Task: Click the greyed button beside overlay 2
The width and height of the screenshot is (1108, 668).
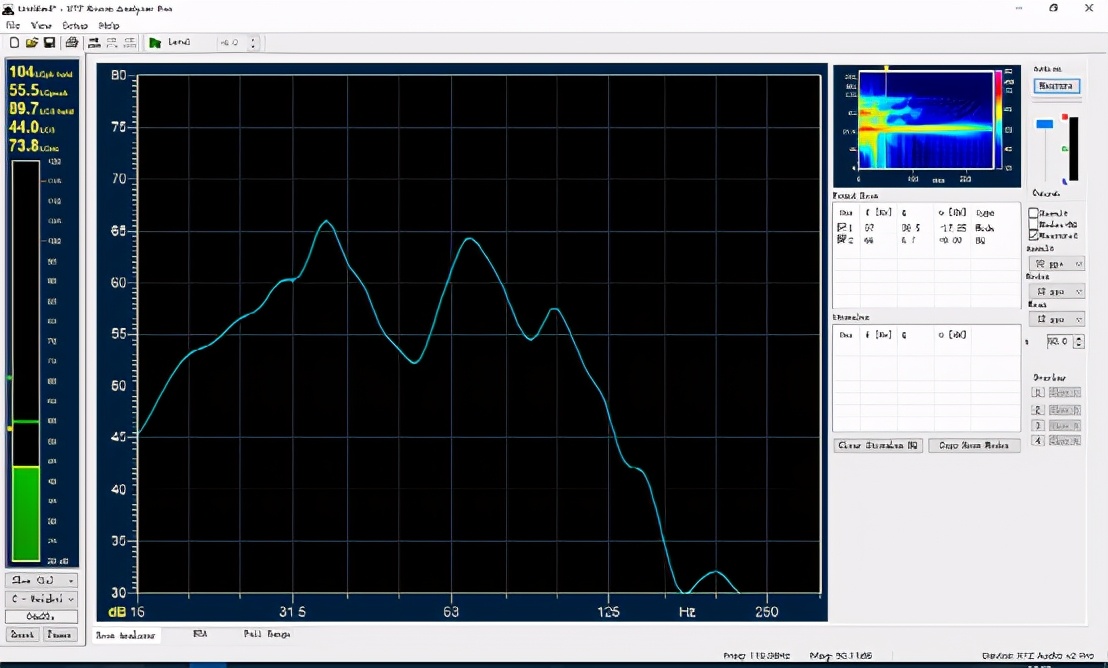Action: (x=1065, y=409)
